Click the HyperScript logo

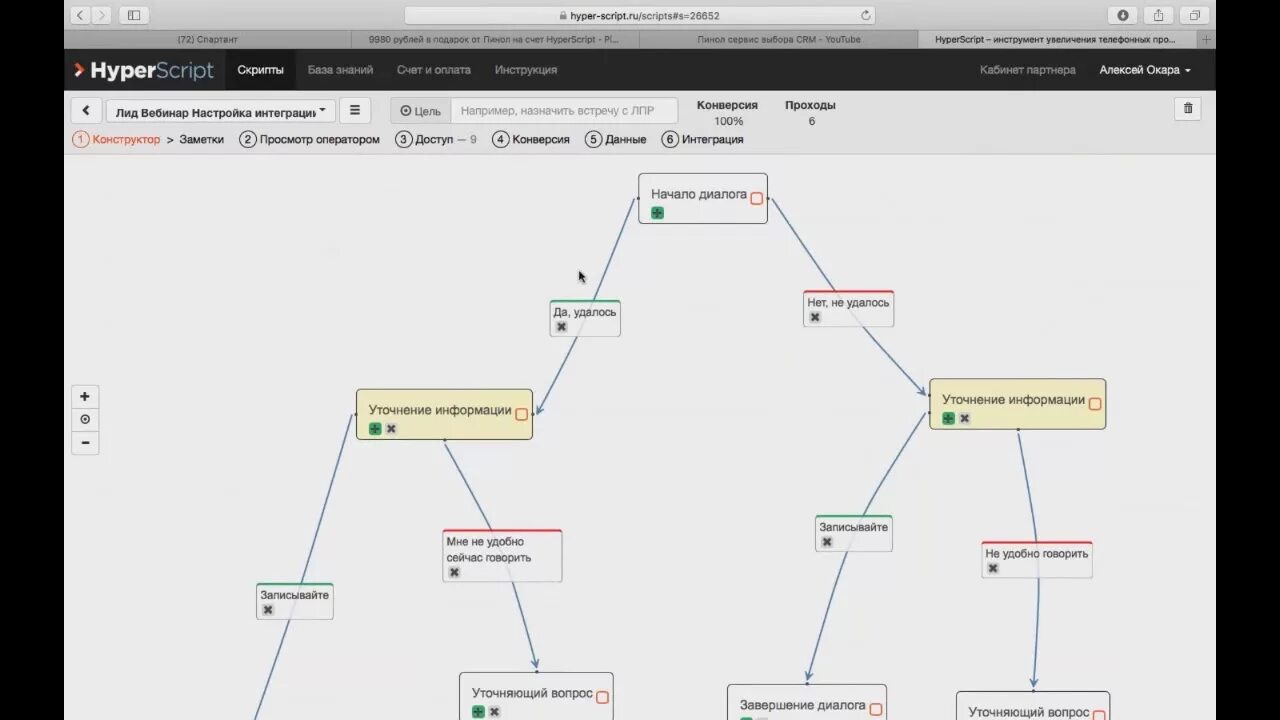tap(144, 70)
